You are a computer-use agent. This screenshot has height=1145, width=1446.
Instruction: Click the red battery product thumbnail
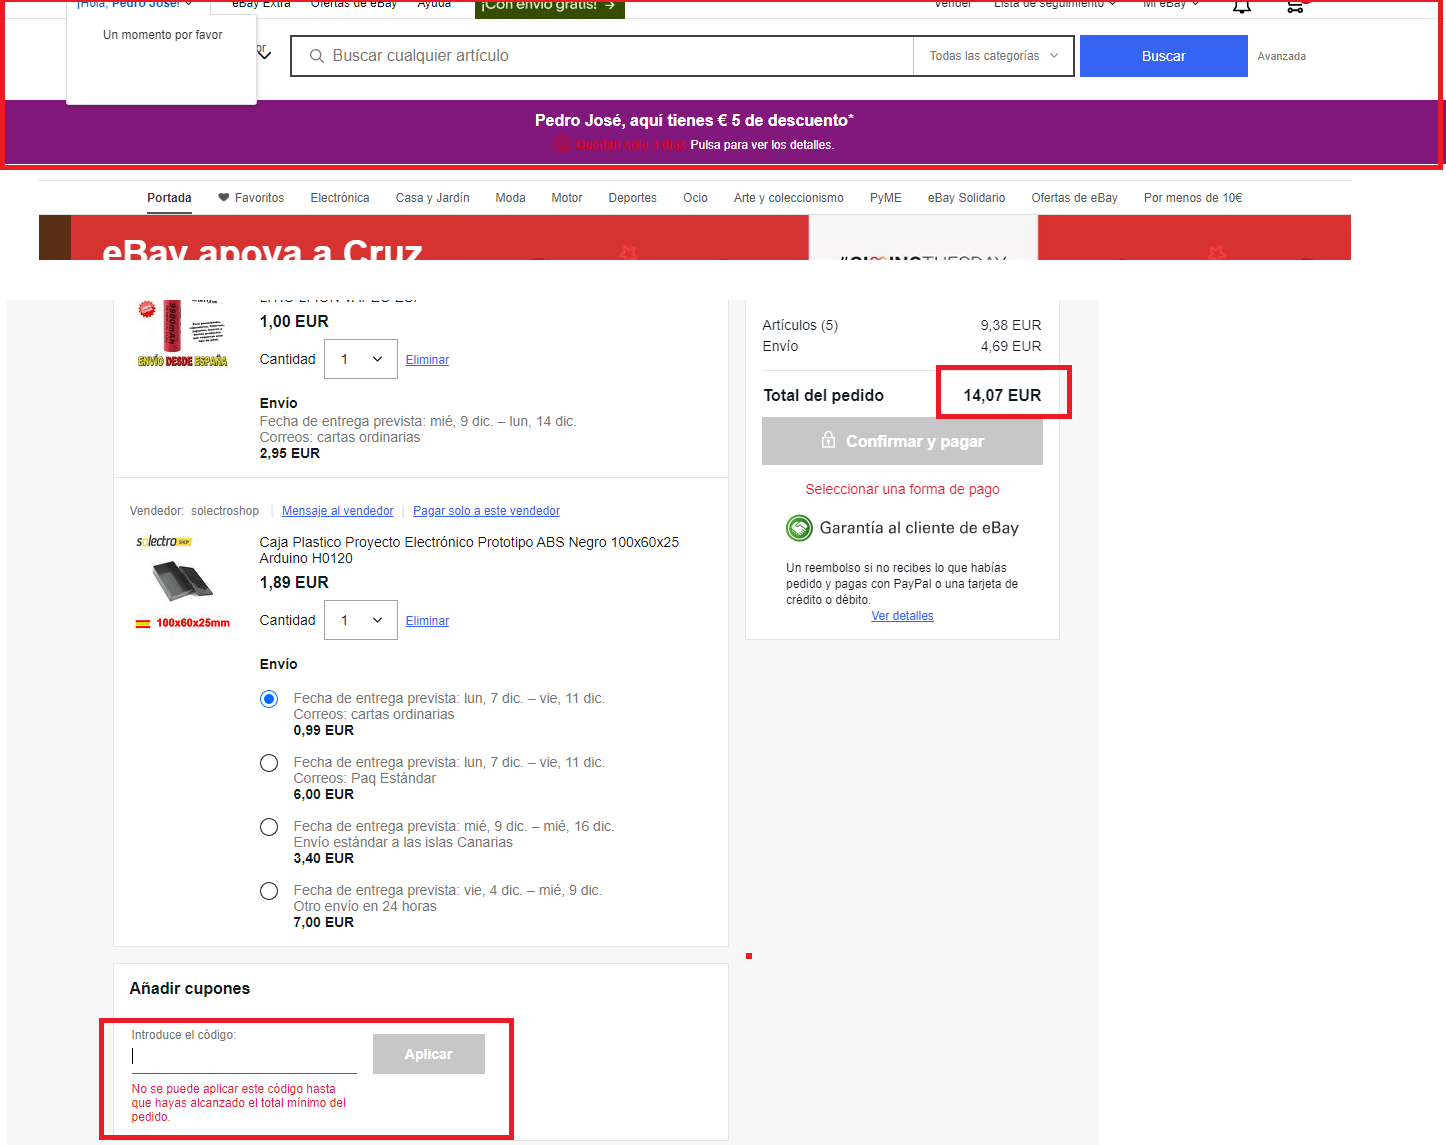click(x=172, y=325)
